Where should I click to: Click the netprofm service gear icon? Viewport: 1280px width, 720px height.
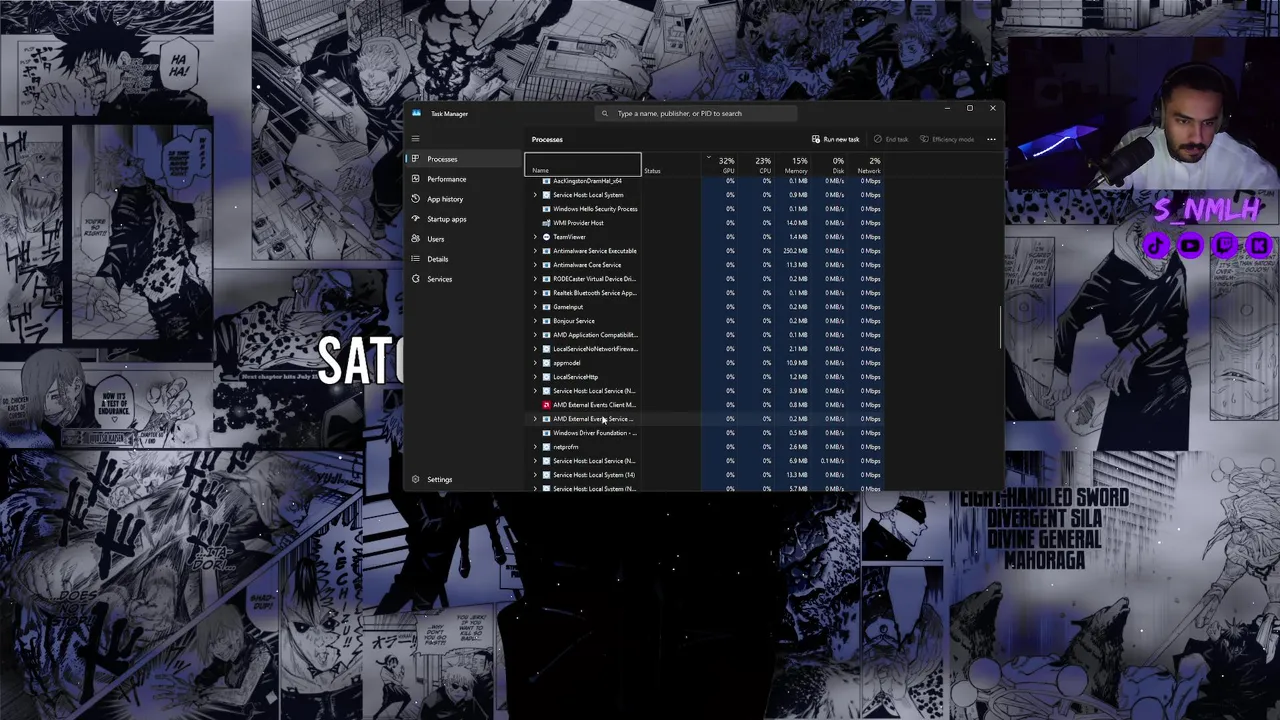[546, 447]
